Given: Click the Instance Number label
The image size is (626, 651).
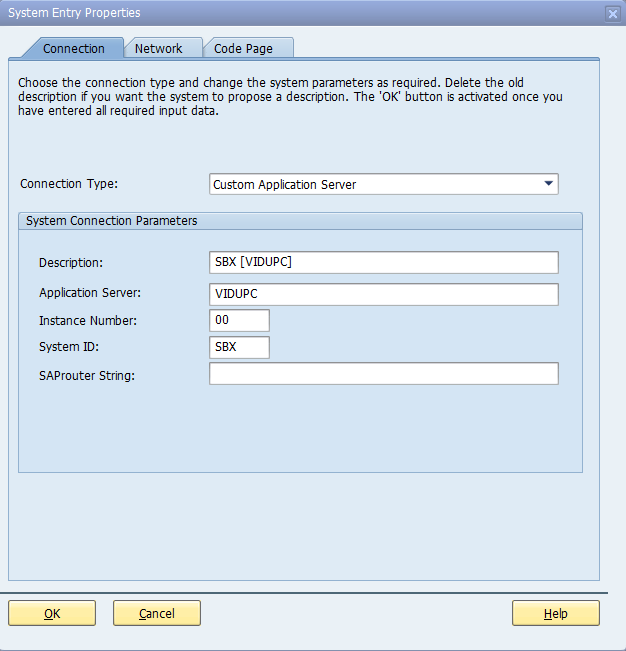Looking at the screenshot, I should coord(88,321).
